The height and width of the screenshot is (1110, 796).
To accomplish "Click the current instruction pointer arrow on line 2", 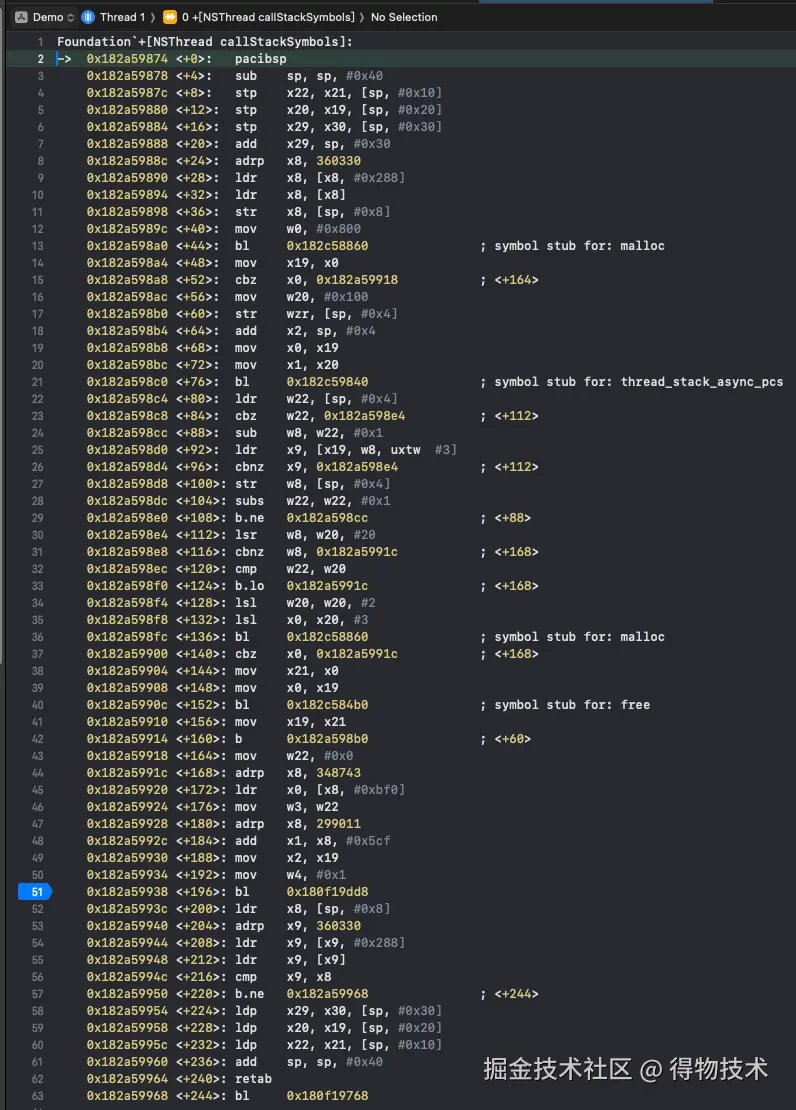I will coord(64,59).
